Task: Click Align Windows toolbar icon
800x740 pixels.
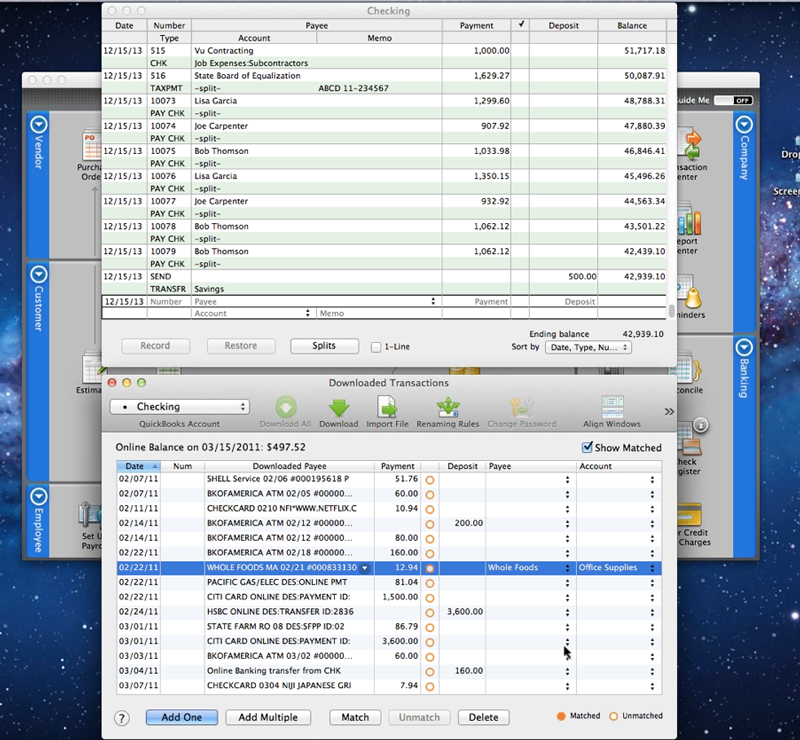Action: click(612, 407)
